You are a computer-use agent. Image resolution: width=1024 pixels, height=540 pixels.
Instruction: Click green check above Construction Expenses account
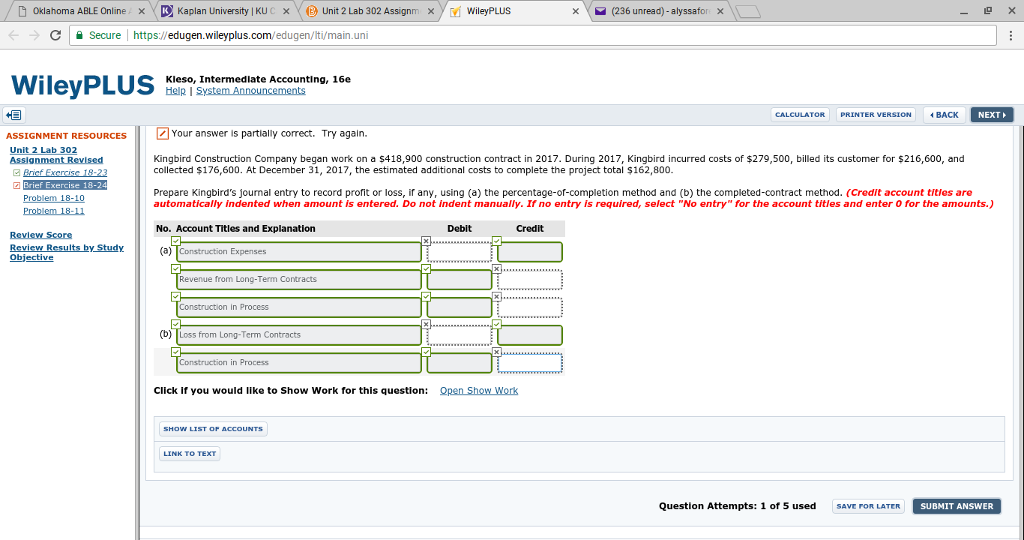[176, 241]
